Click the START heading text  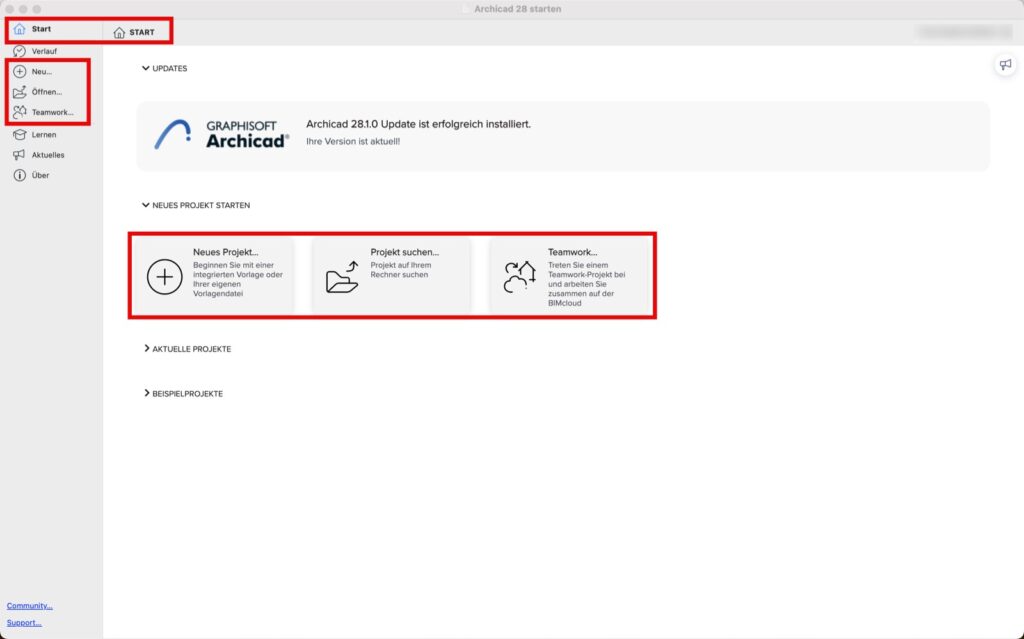point(142,33)
